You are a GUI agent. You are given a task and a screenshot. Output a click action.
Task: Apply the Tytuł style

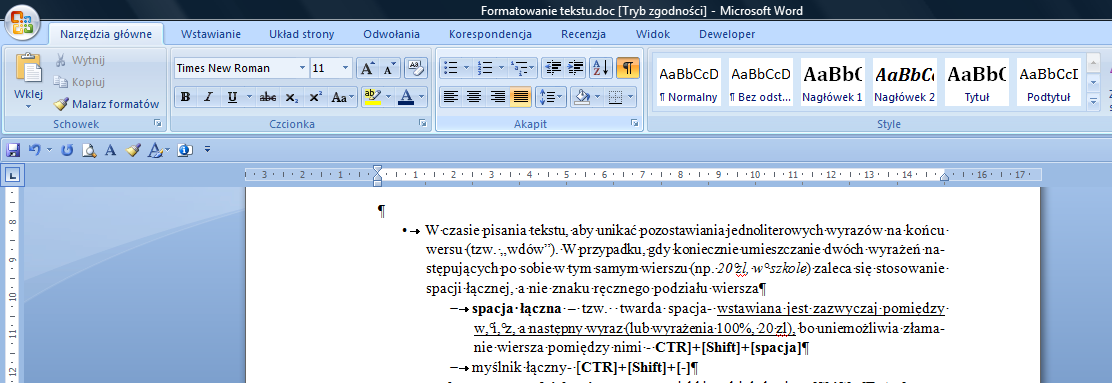pos(976,82)
